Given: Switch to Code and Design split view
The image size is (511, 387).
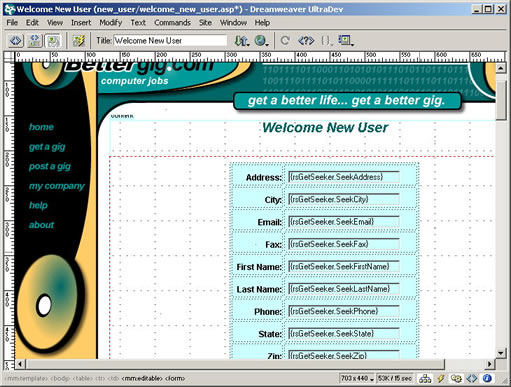Looking at the screenshot, I should 35,41.
